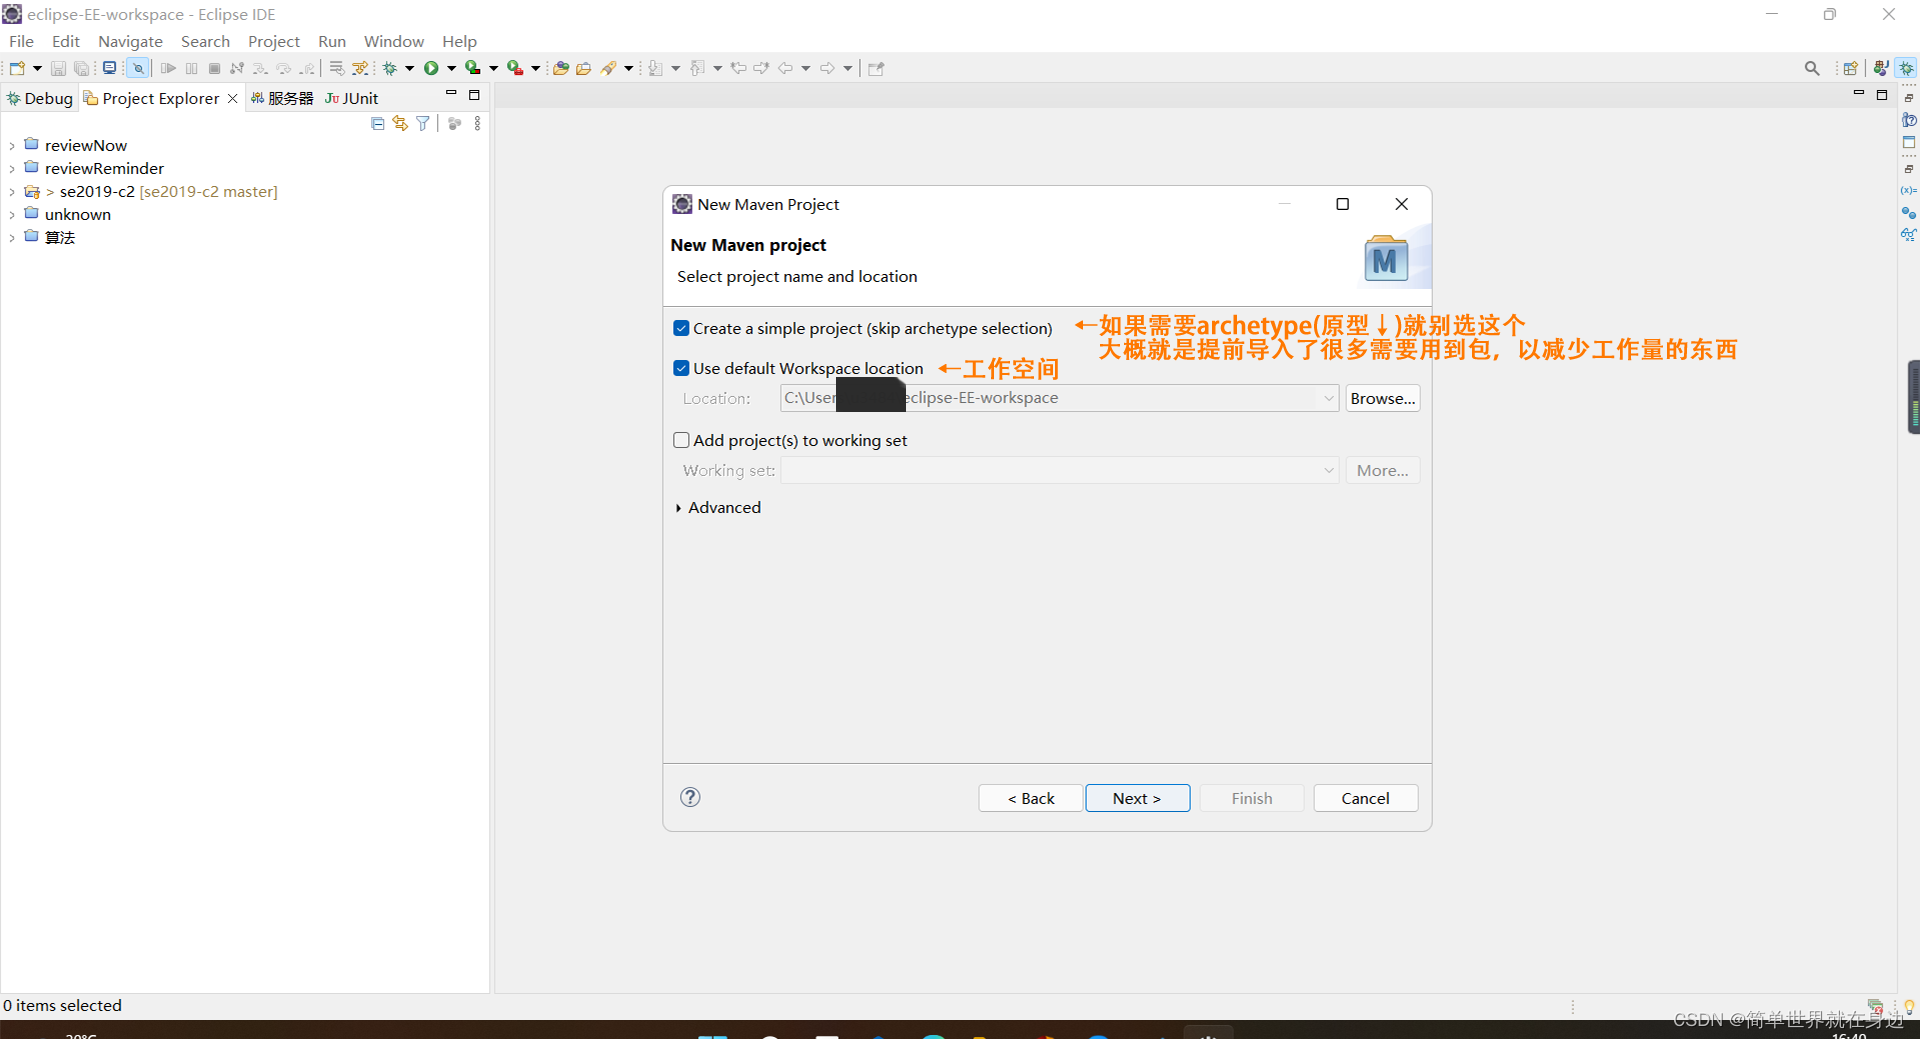Check Add project(s) to working set
This screenshot has height=1039, width=1920.
pos(681,439)
